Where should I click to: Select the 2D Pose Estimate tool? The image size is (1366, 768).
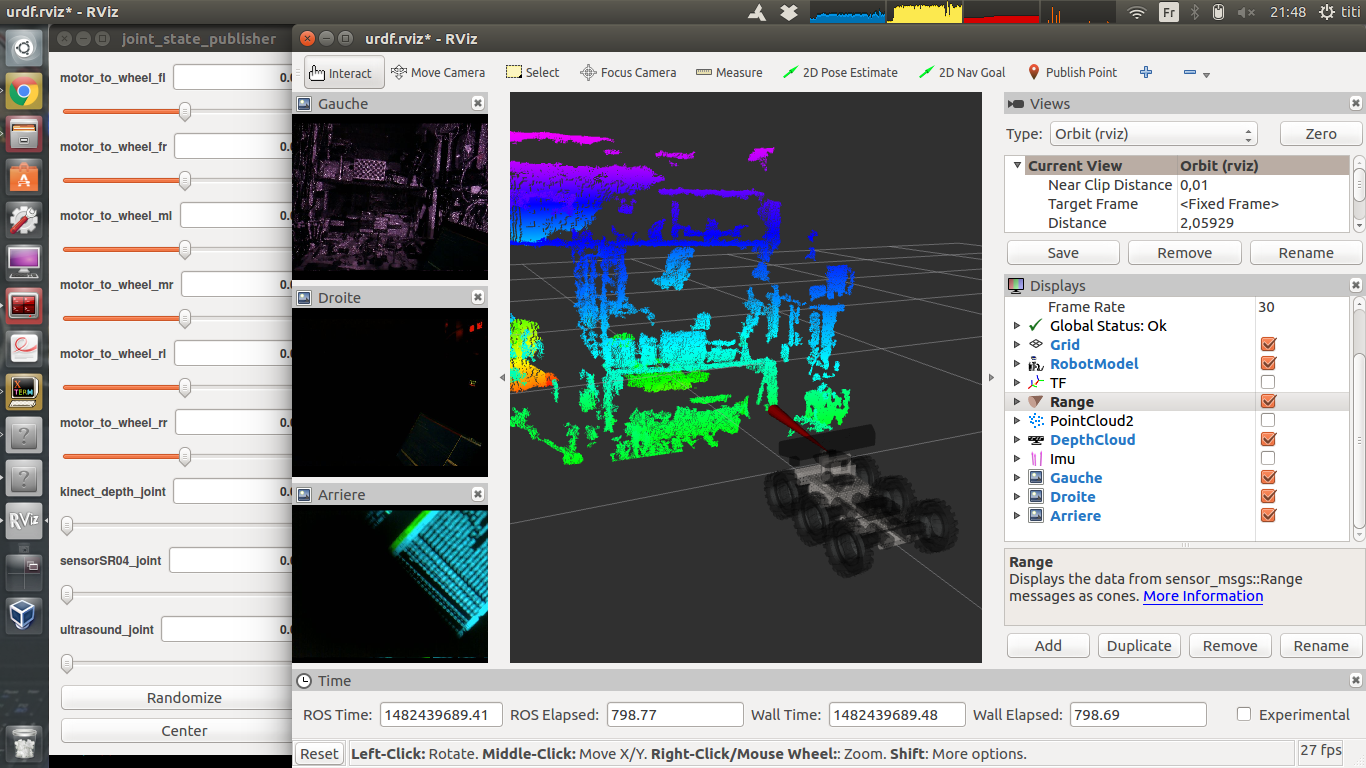coord(840,73)
